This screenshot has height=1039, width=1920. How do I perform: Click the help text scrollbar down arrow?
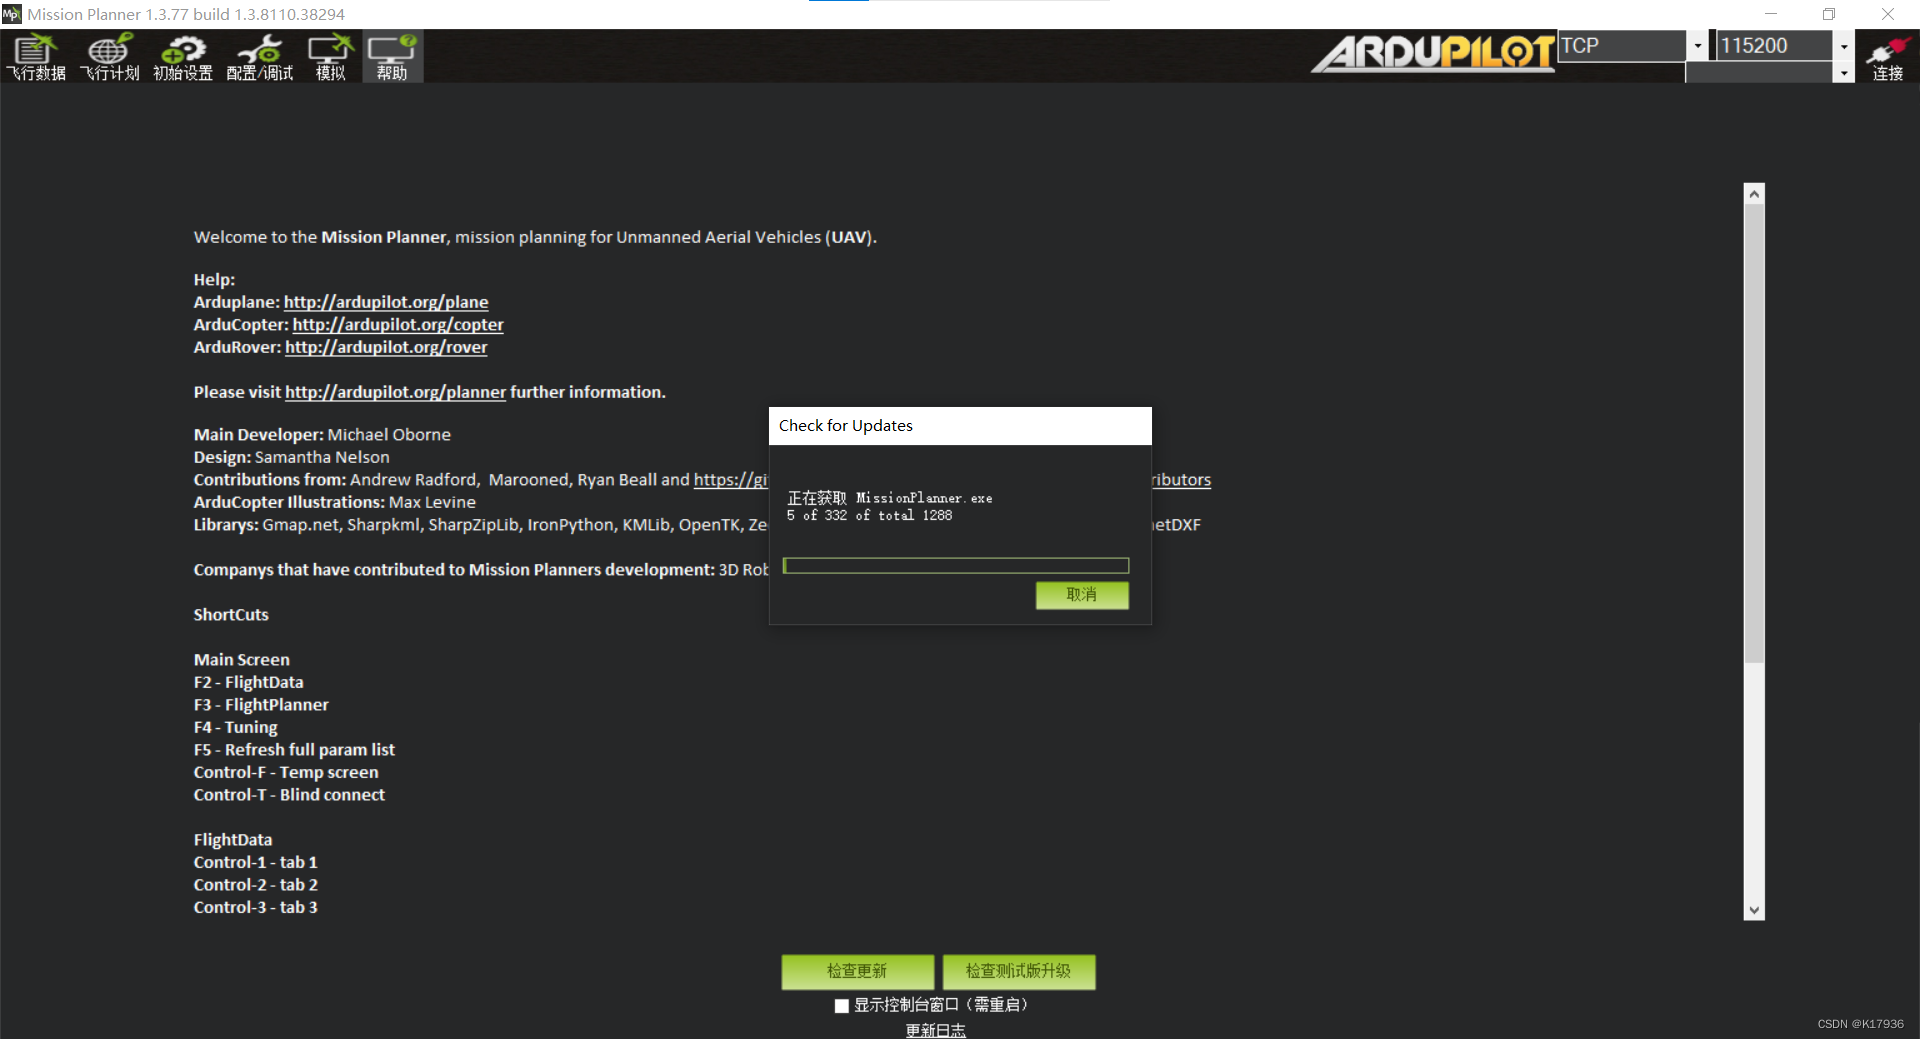click(1754, 910)
